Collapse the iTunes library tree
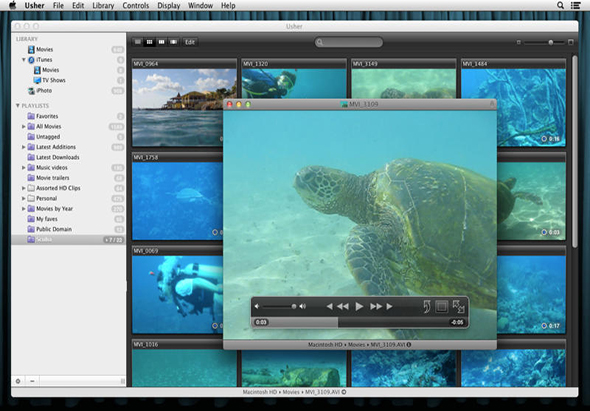The height and width of the screenshot is (411, 590). pyautogui.click(x=24, y=59)
